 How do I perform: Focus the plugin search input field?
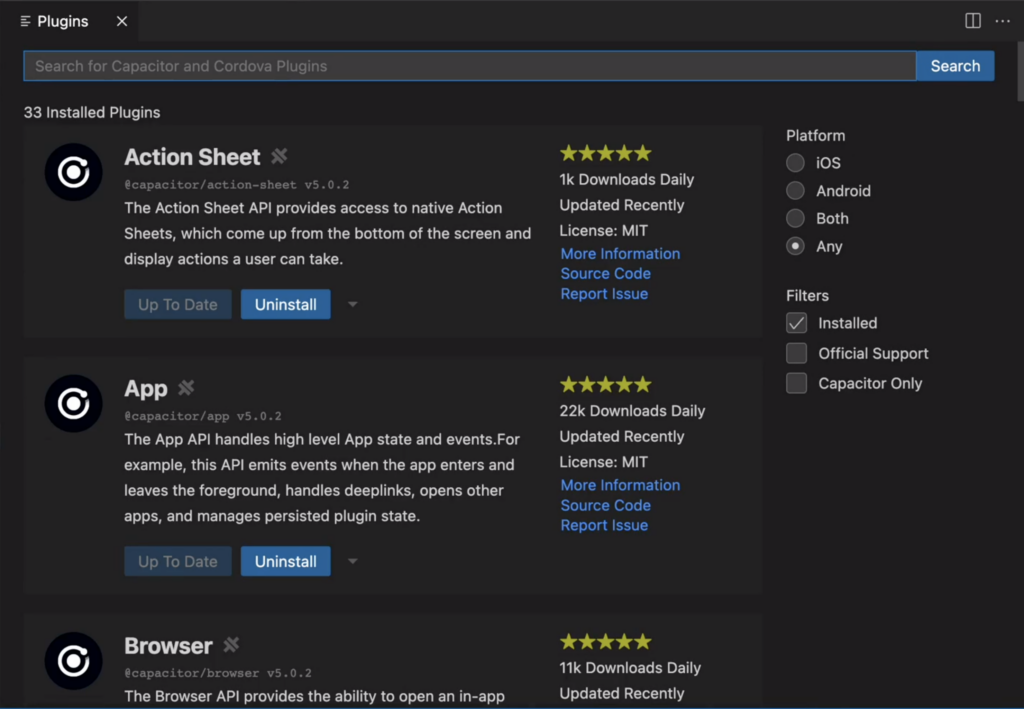coord(469,66)
